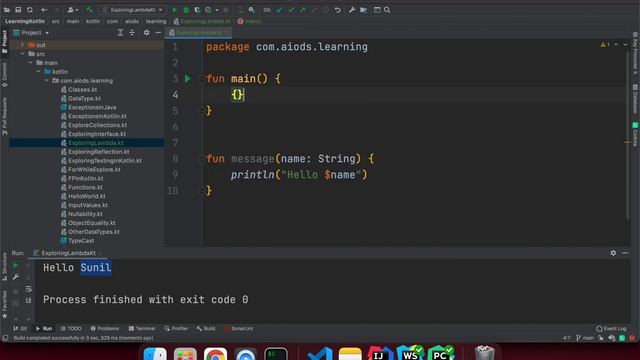Open the ExploringLambdaKt run configuration dropdown
Viewport: 640px width, 360px height.
133,10
